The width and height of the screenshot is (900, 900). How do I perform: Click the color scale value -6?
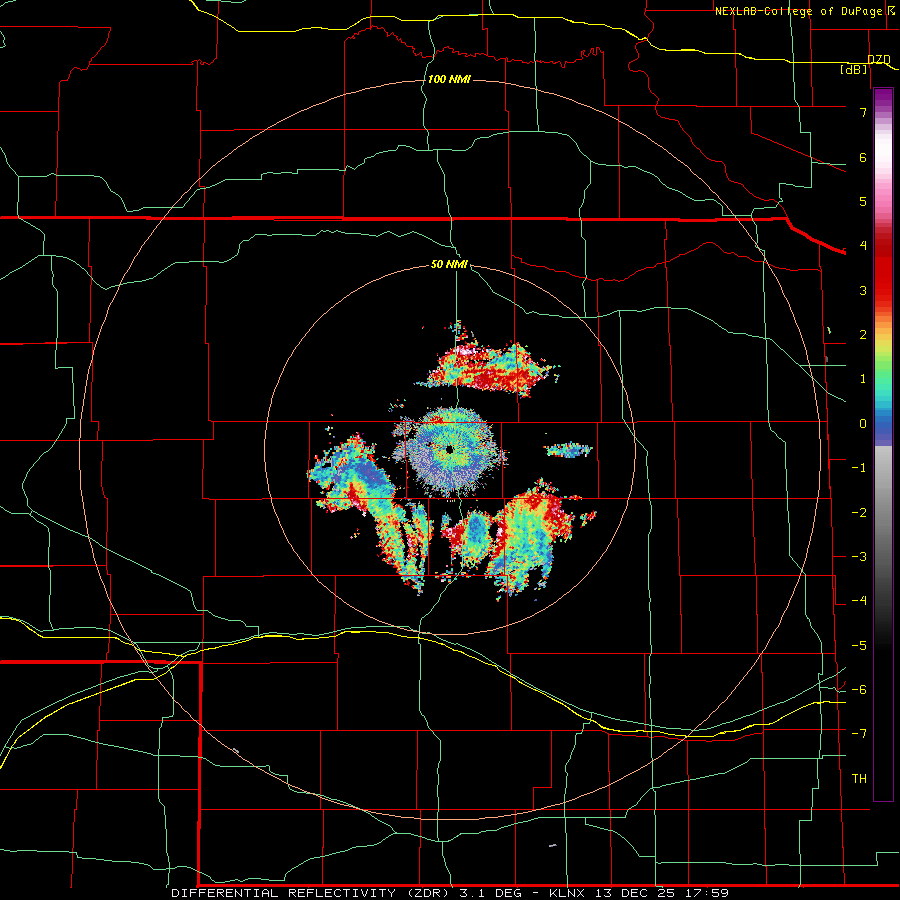tap(859, 690)
